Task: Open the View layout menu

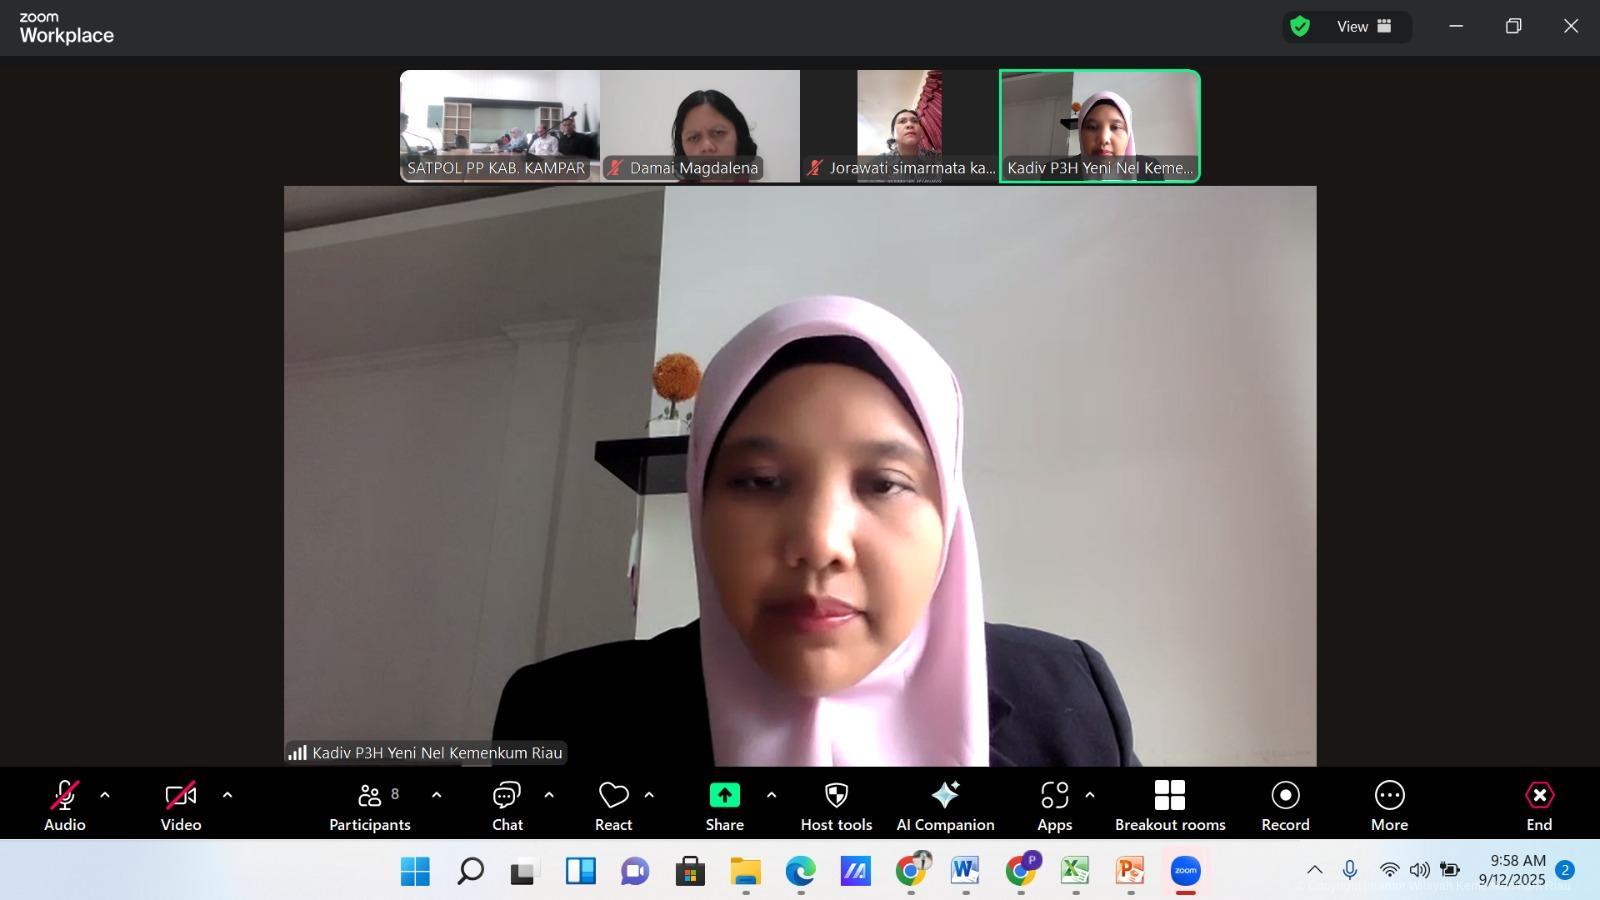Action: [x=1364, y=27]
